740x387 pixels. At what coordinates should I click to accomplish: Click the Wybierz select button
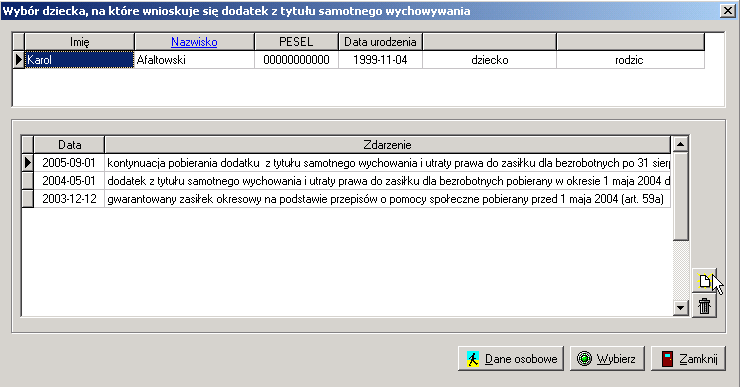pos(607,359)
